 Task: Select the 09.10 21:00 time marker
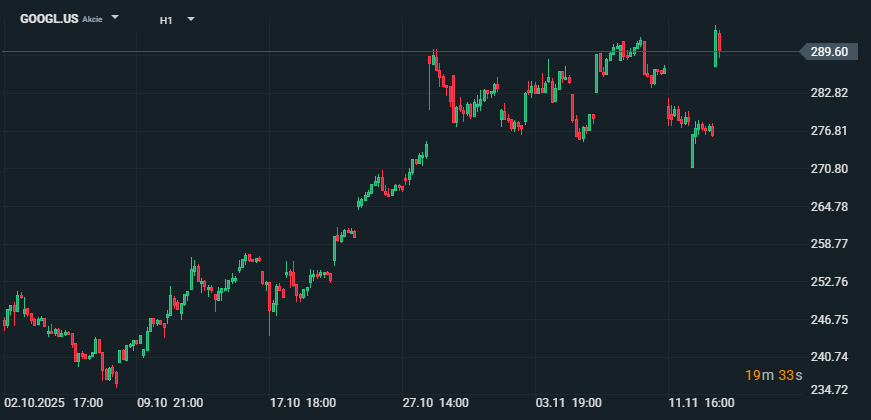click(x=170, y=403)
